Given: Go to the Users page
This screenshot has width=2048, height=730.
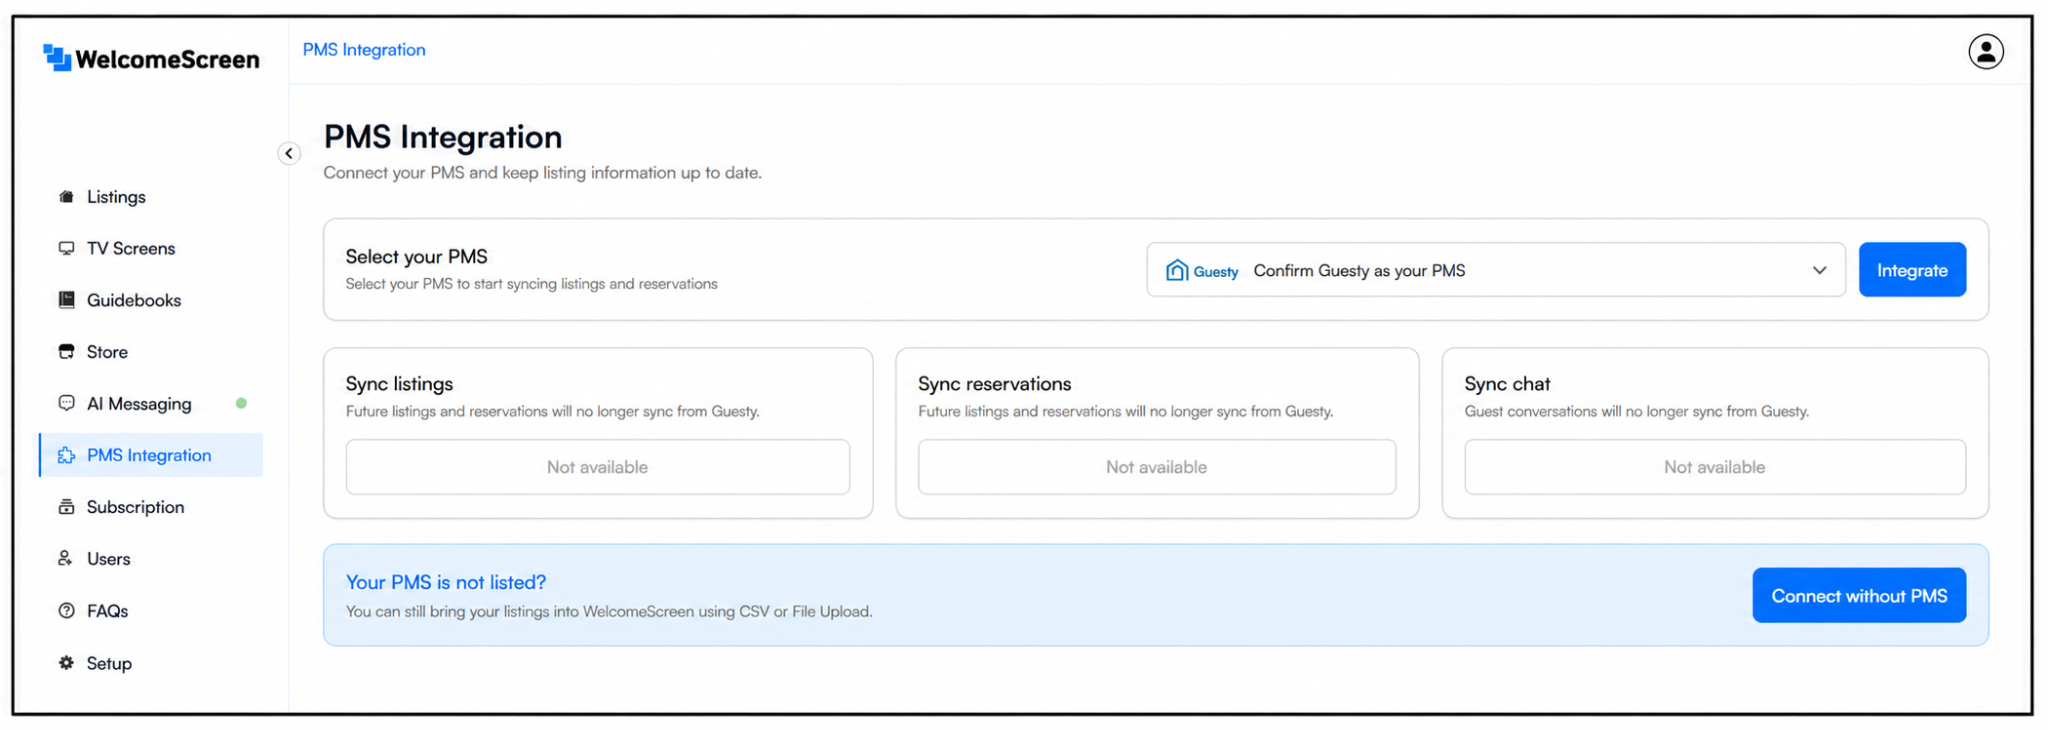Looking at the screenshot, I should tap(109, 559).
